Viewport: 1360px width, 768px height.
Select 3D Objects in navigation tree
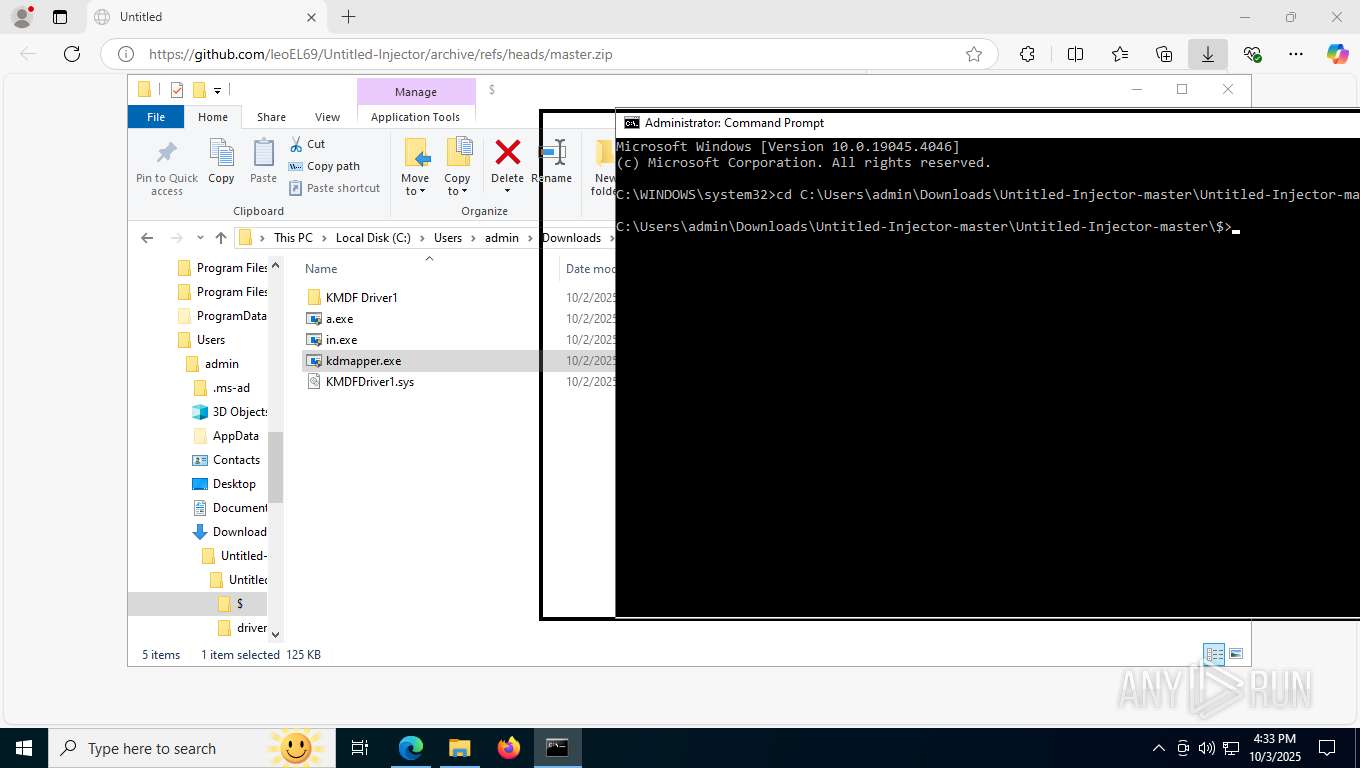click(231, 412)
